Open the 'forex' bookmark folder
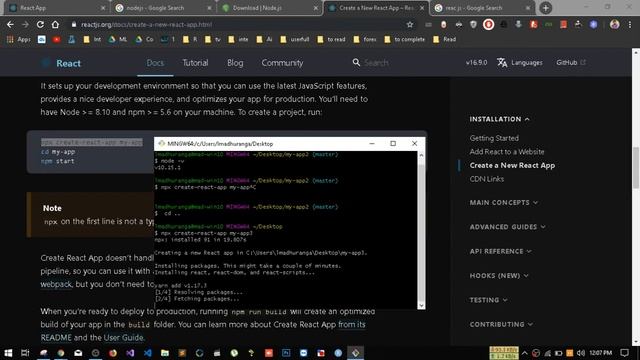The height and width of the screenshot is (360, 640). click(365, 40)
